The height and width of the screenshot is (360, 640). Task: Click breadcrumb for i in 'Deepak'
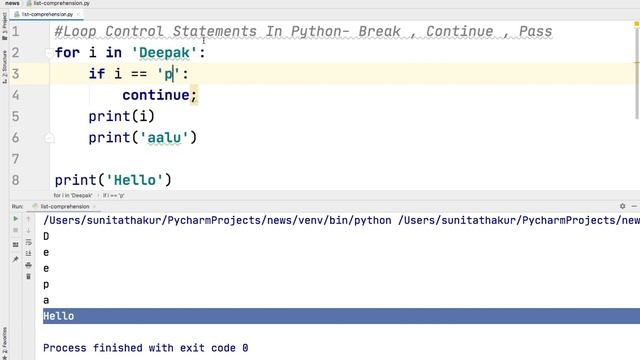(73, 196)
